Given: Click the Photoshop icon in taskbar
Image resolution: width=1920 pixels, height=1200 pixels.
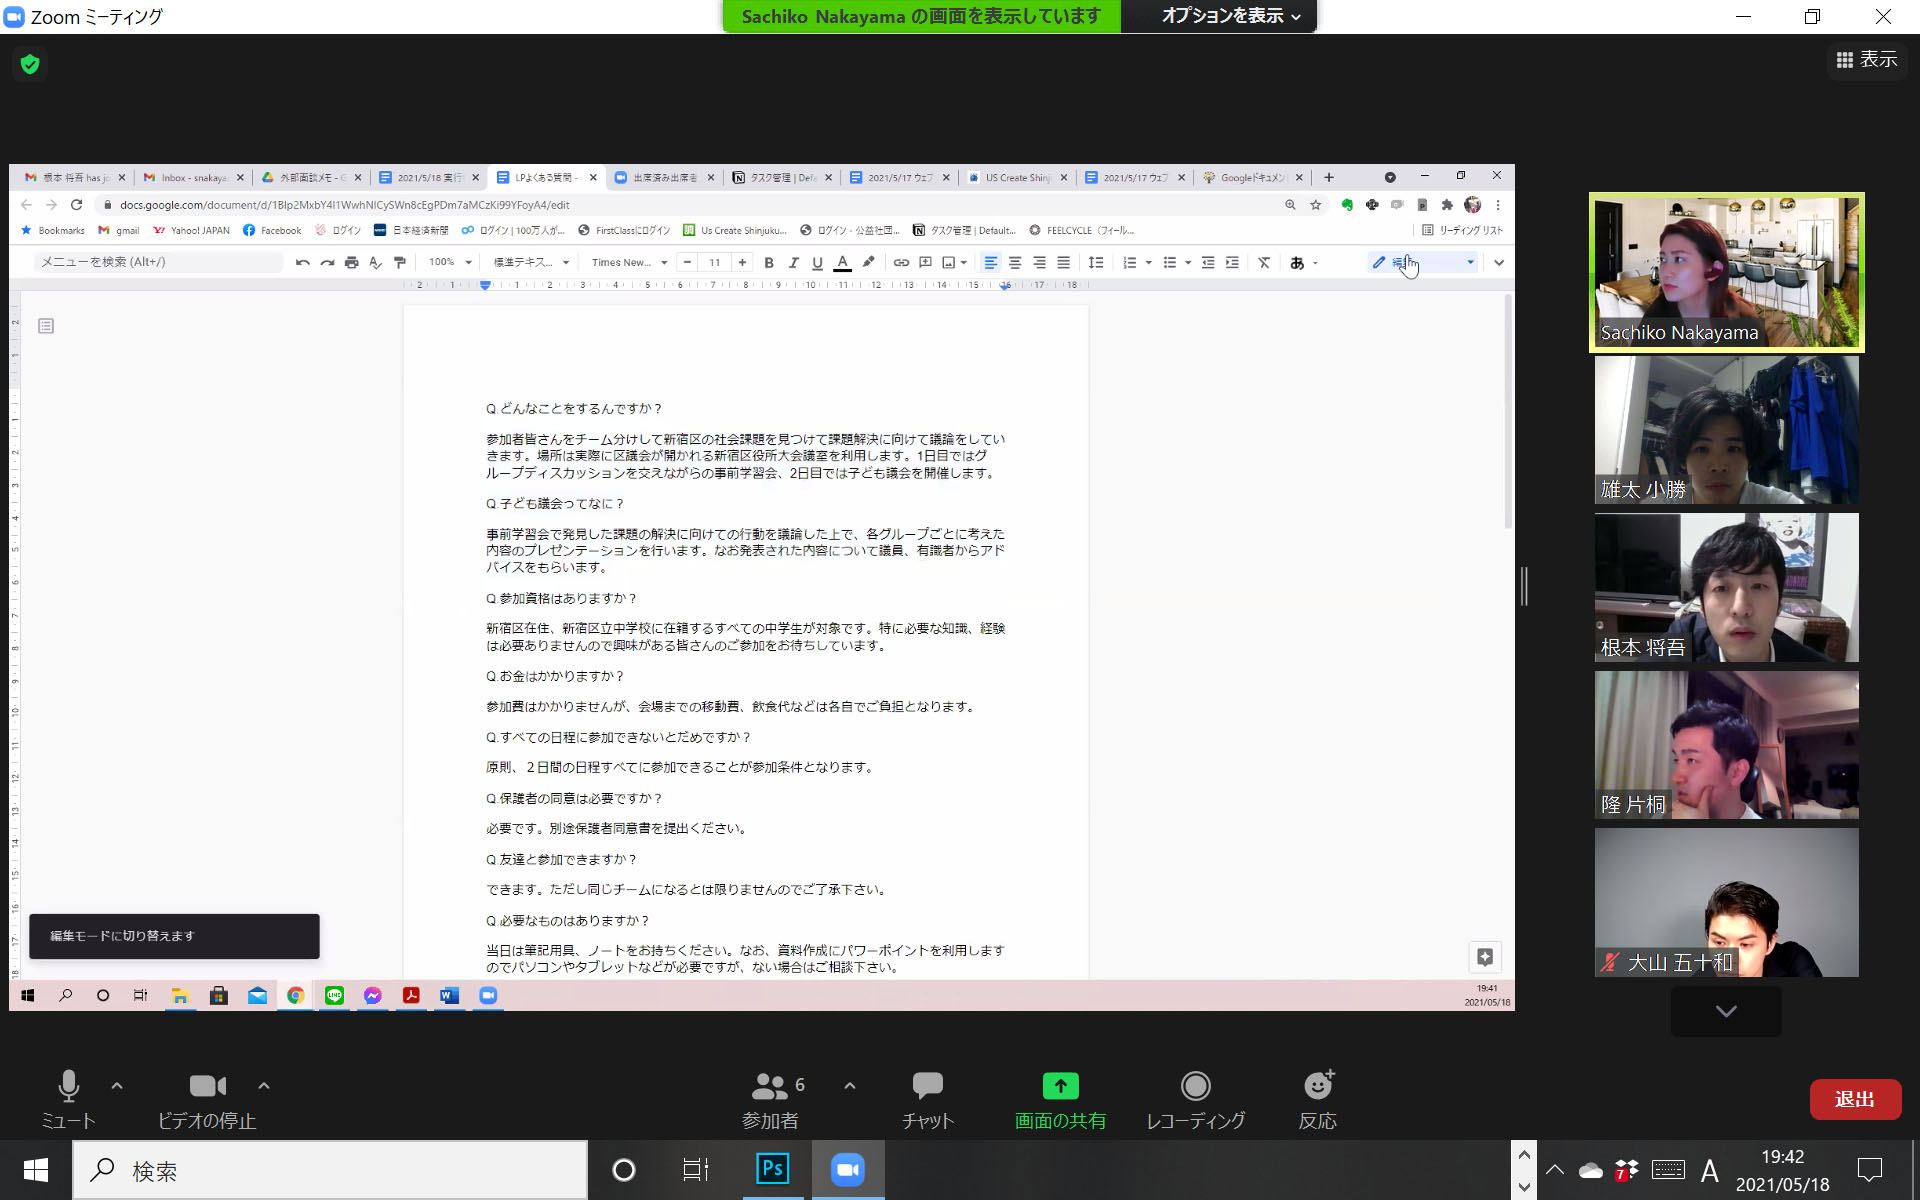Looking at the screenshot, I should coord(772,1169).
